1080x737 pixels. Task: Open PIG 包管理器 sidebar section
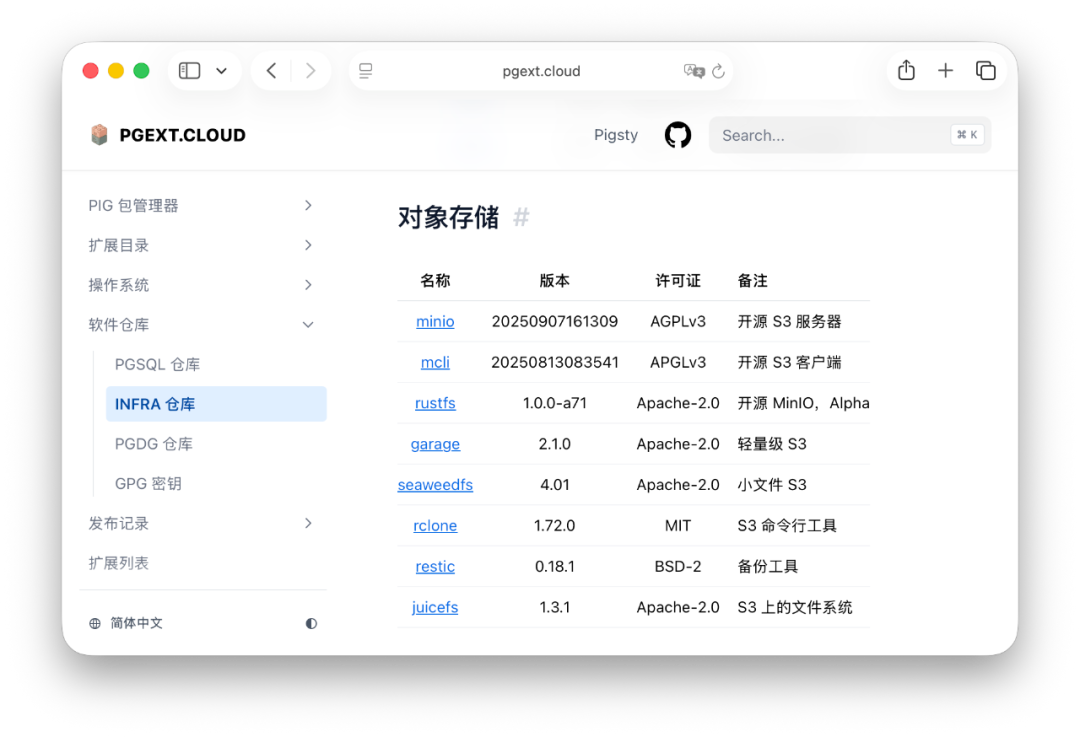click(134, 205)
